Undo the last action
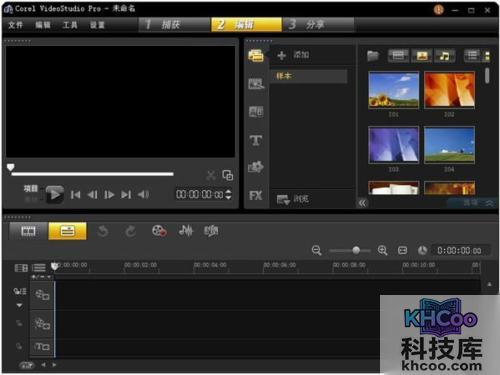 pyautogui.click(x=103, y=231)
